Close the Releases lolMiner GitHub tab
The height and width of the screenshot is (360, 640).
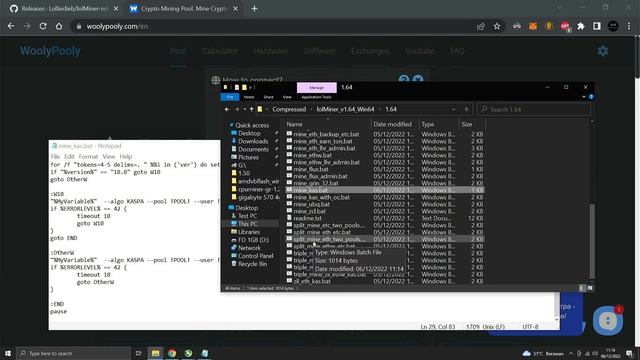tap(116, 9)
